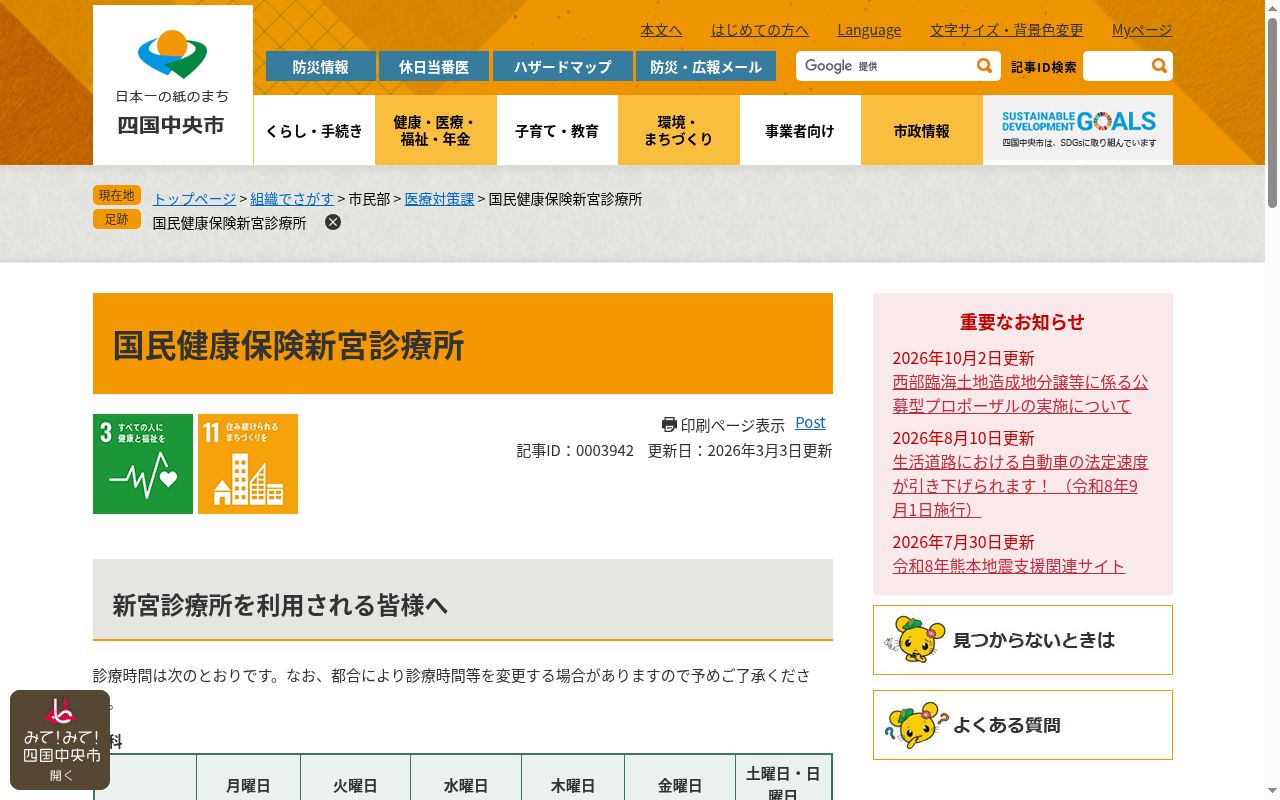Click the よくある質問 mascot button
Image resolution: width=1280 pixels, height=800 pixels.
pos(1023,725)
